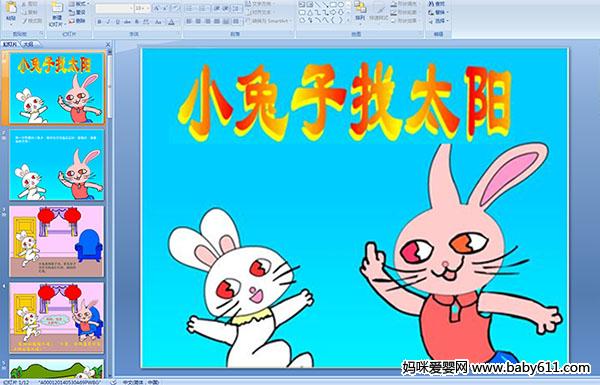Click the Replace button in Editing group
This screenshot has height=385, width=600.
438,13
